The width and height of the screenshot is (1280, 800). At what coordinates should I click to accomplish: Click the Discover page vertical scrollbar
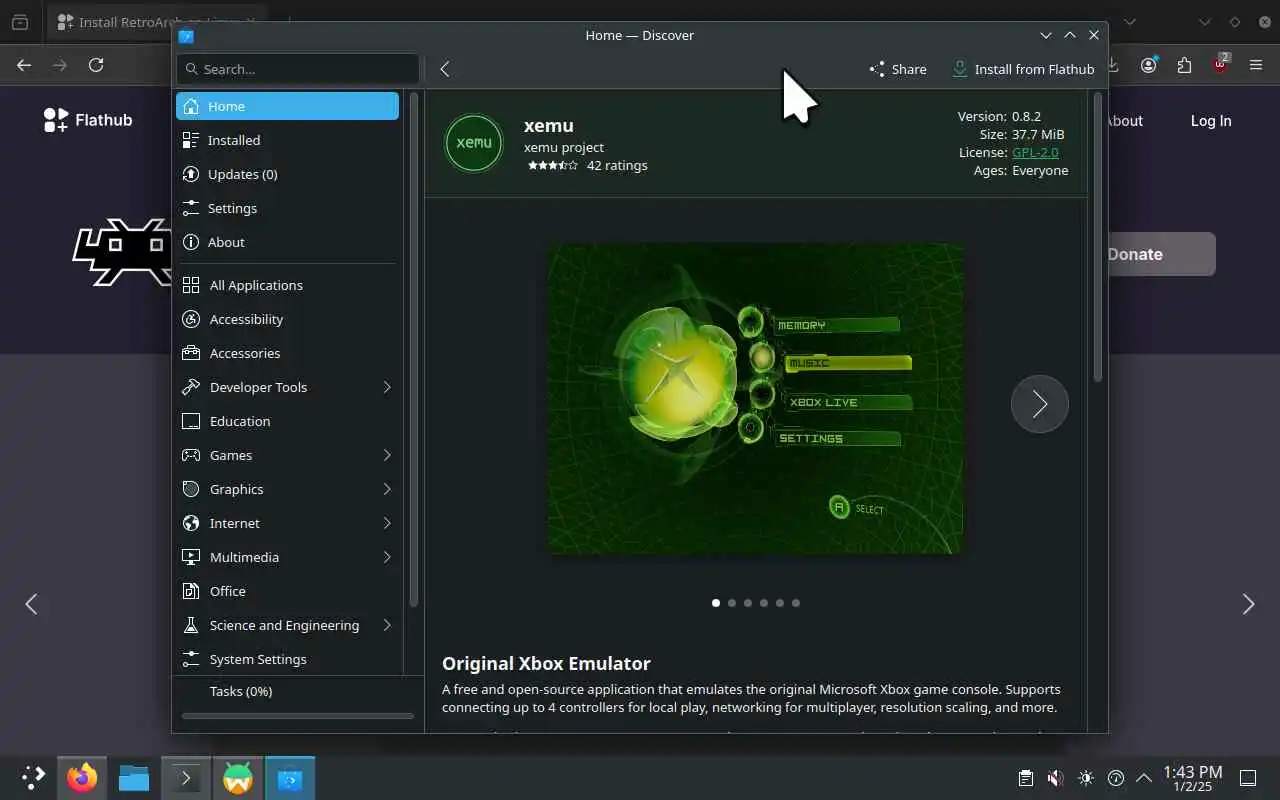tap(1097, 237)
